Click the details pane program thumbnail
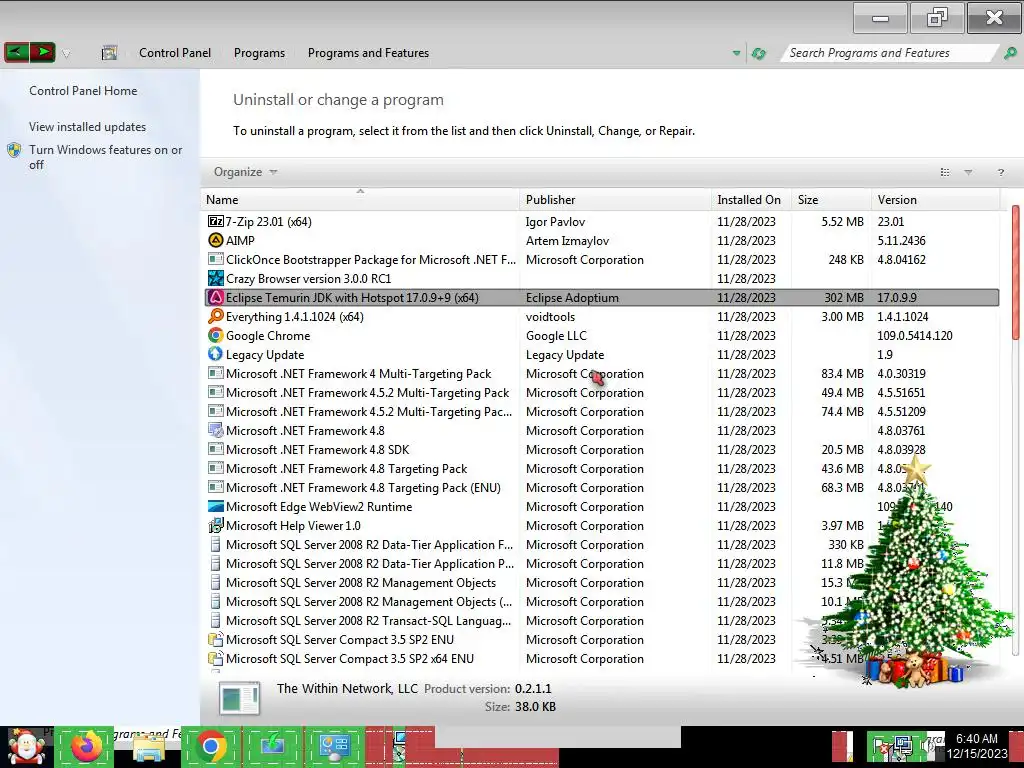1024x768 pixels. click(240, 697)
